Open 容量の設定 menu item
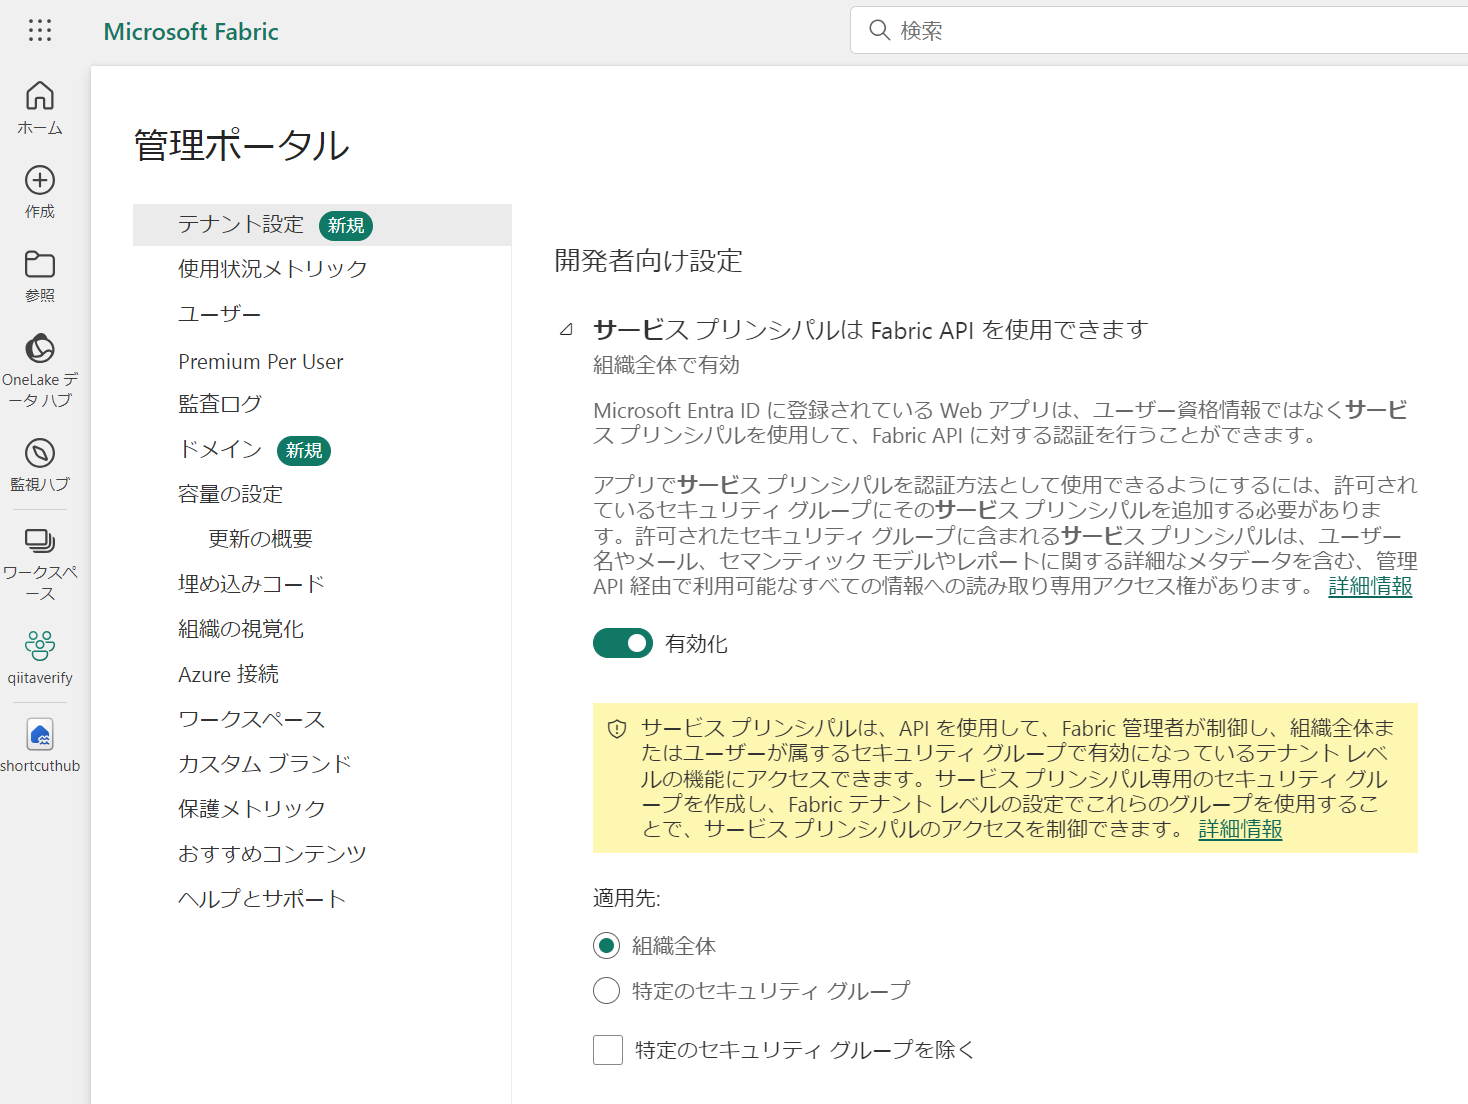 click(x=231, y=494)
